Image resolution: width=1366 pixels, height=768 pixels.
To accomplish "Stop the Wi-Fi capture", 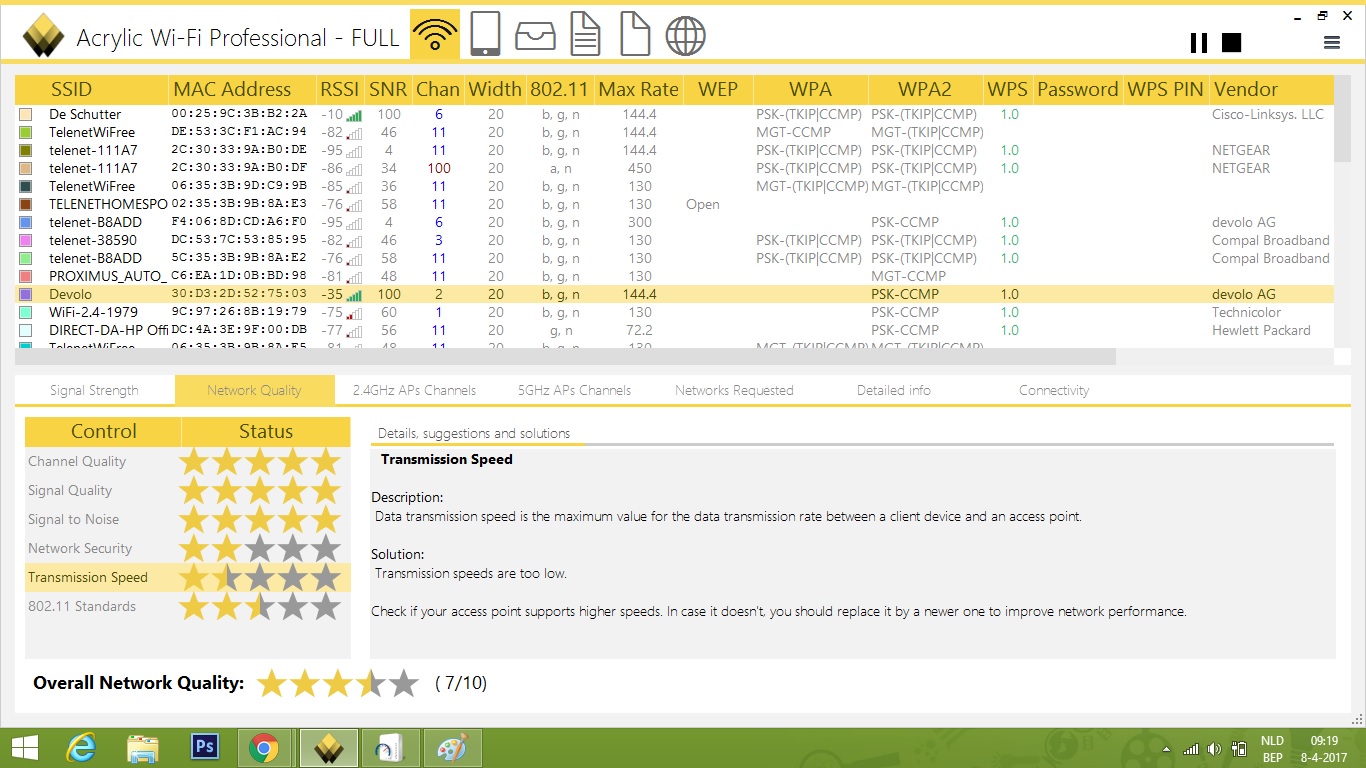I will (x=1231, y=42).
